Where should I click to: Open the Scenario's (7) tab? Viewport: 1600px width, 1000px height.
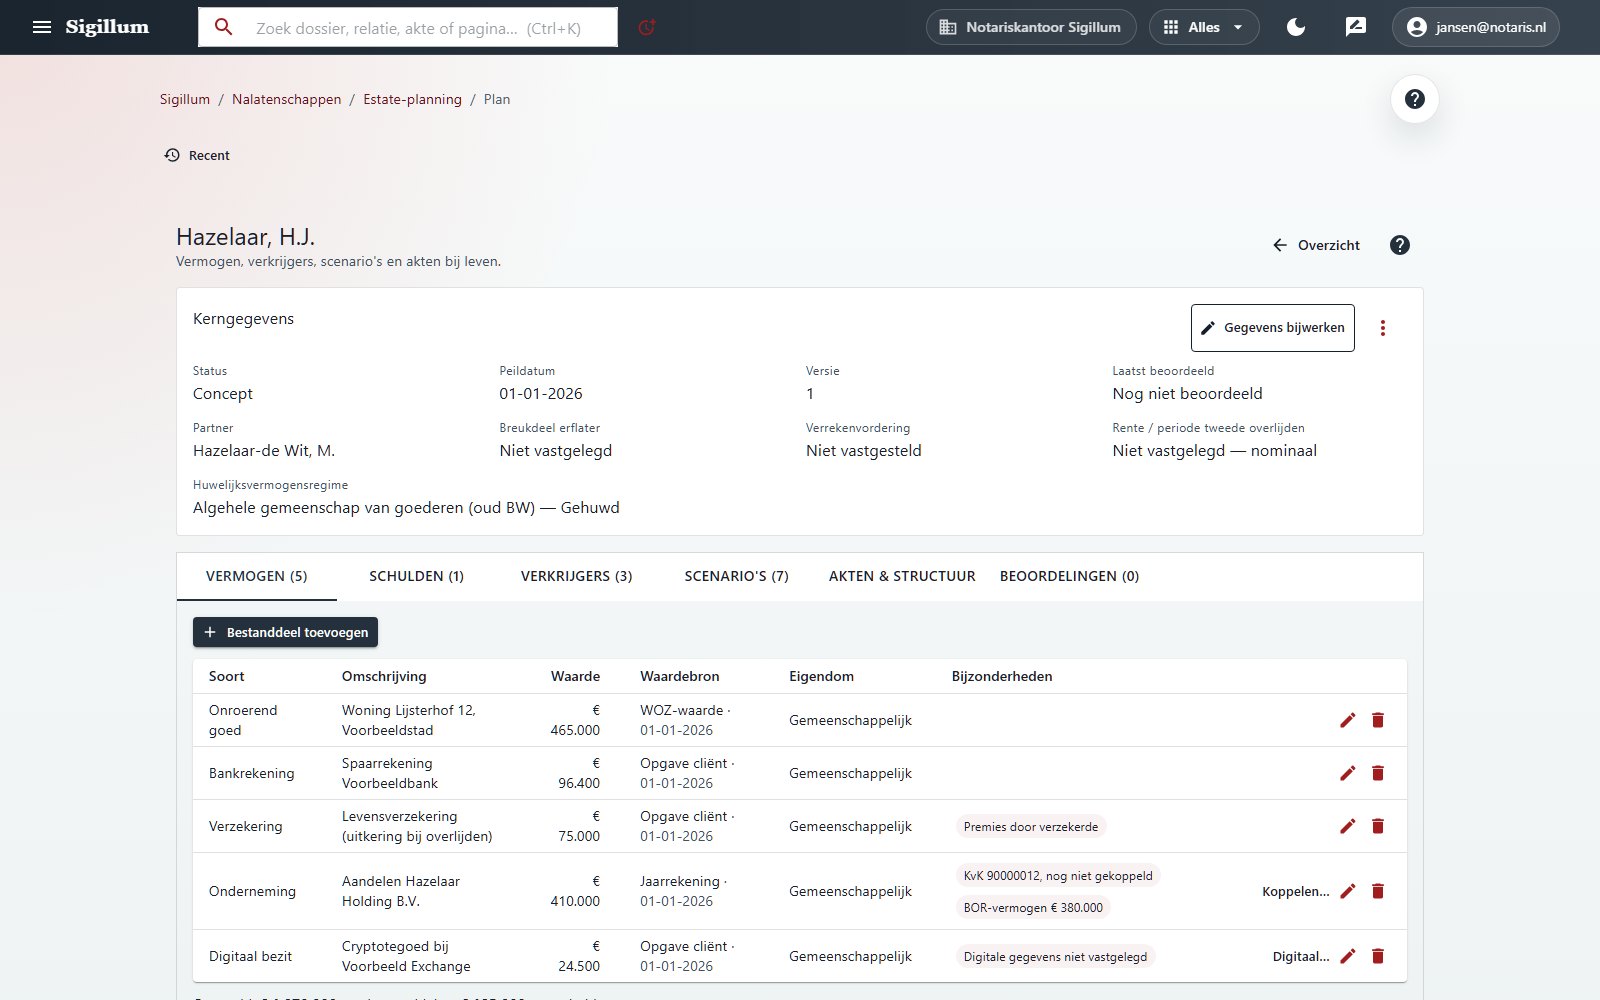pyautogui.click(x=736, y=576)
